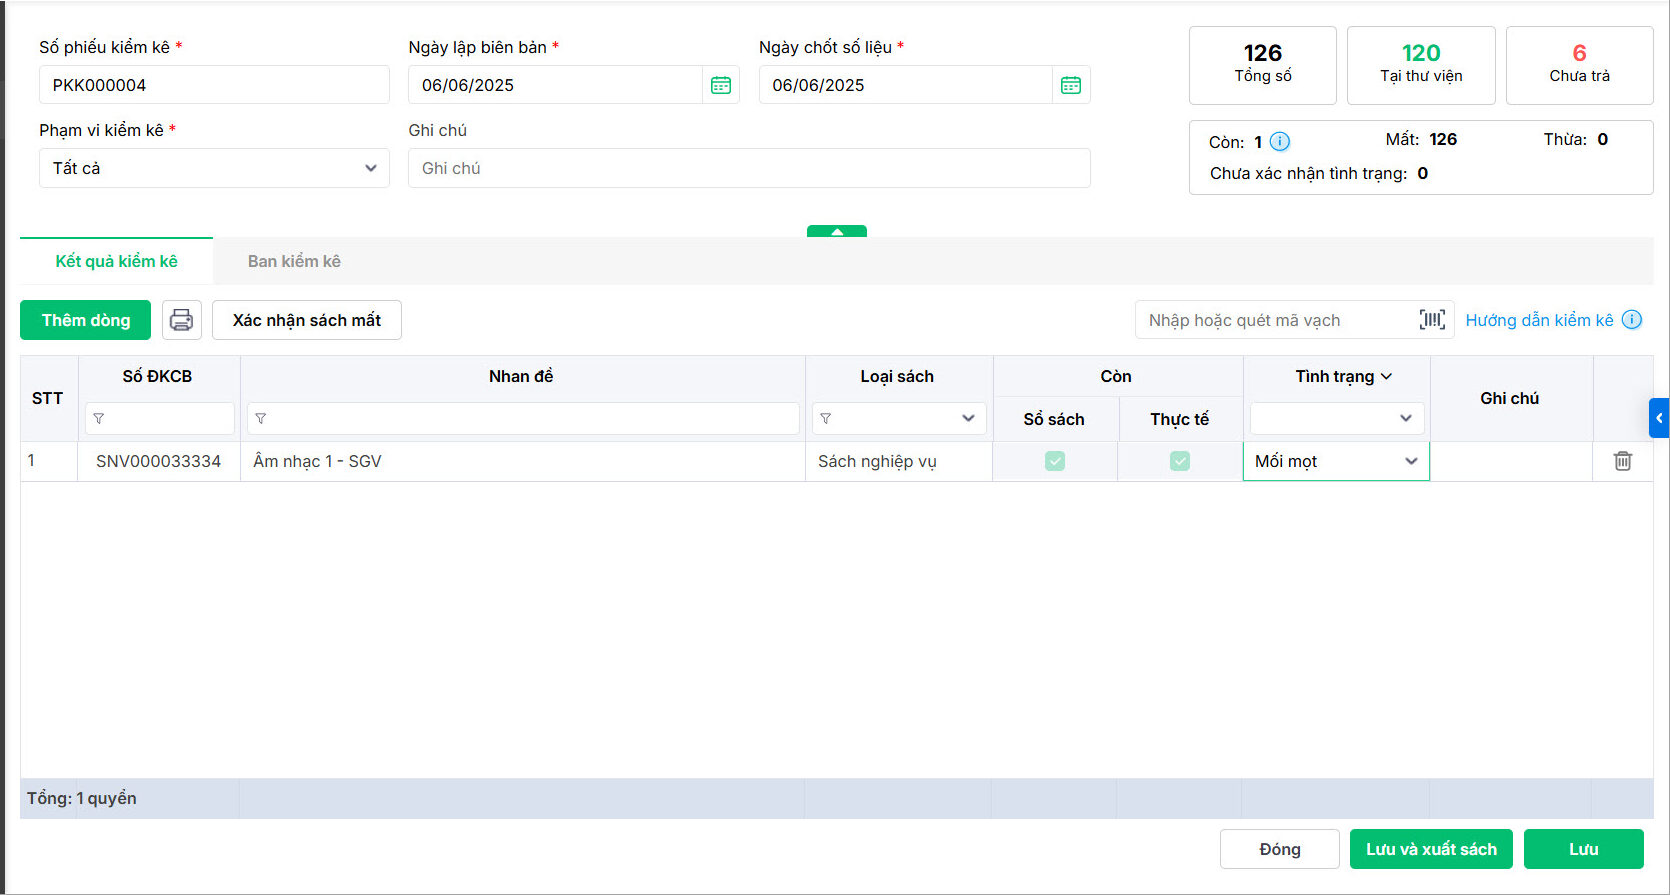
Task: Click Xác nhận sách mất button
Action: click(307, 320)
